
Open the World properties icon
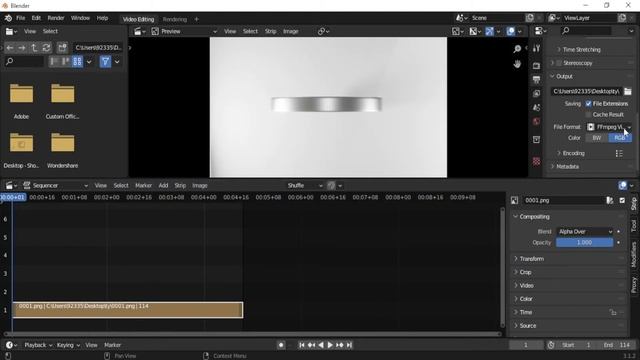(536, 121)
